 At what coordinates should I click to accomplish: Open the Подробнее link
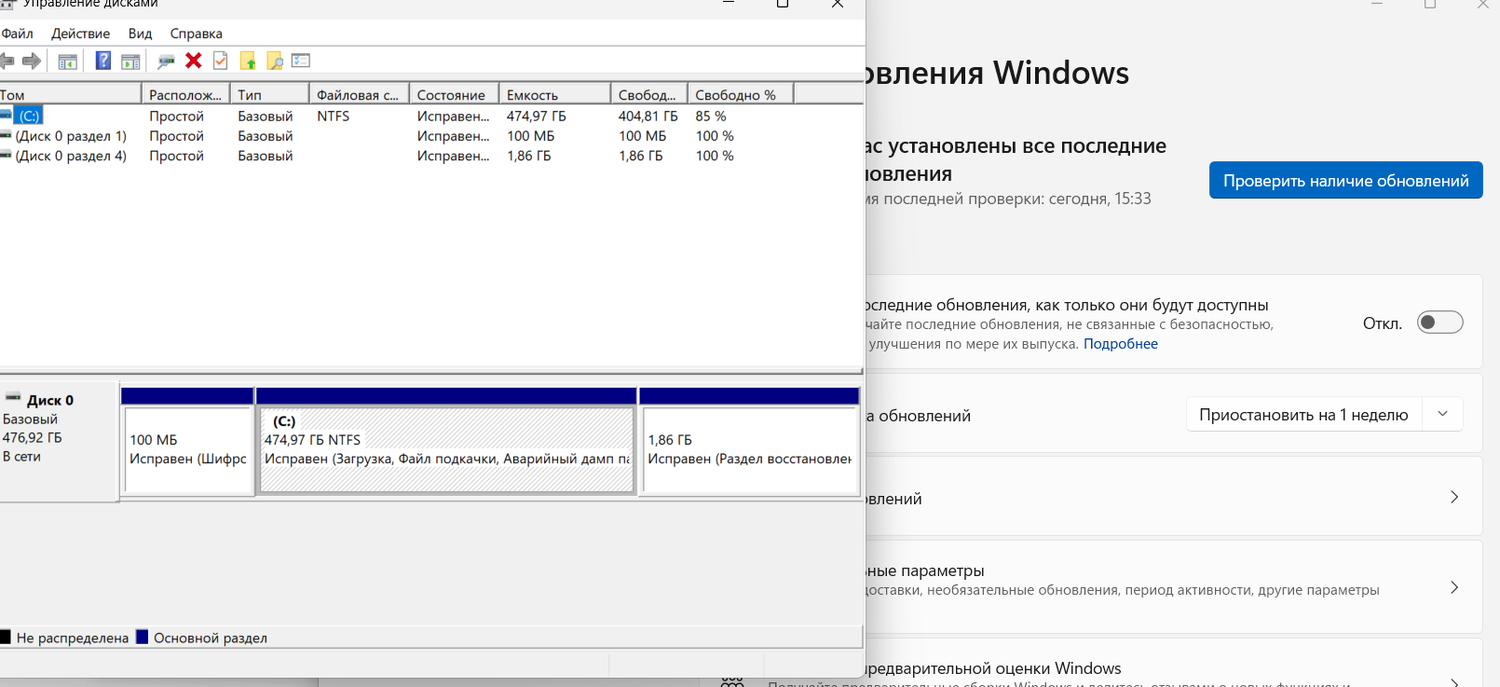(x=1120, y=343)
